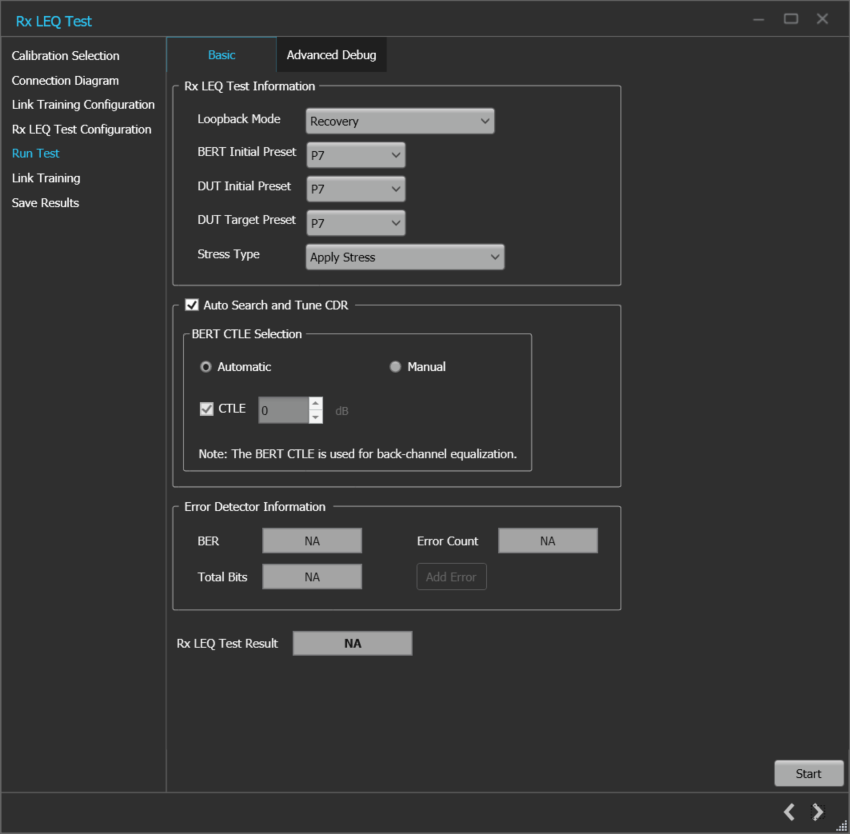Open the BERT Initial Preset dropdown
The height and width of the screenshot is (834, 850).
[x=355, y=154]
